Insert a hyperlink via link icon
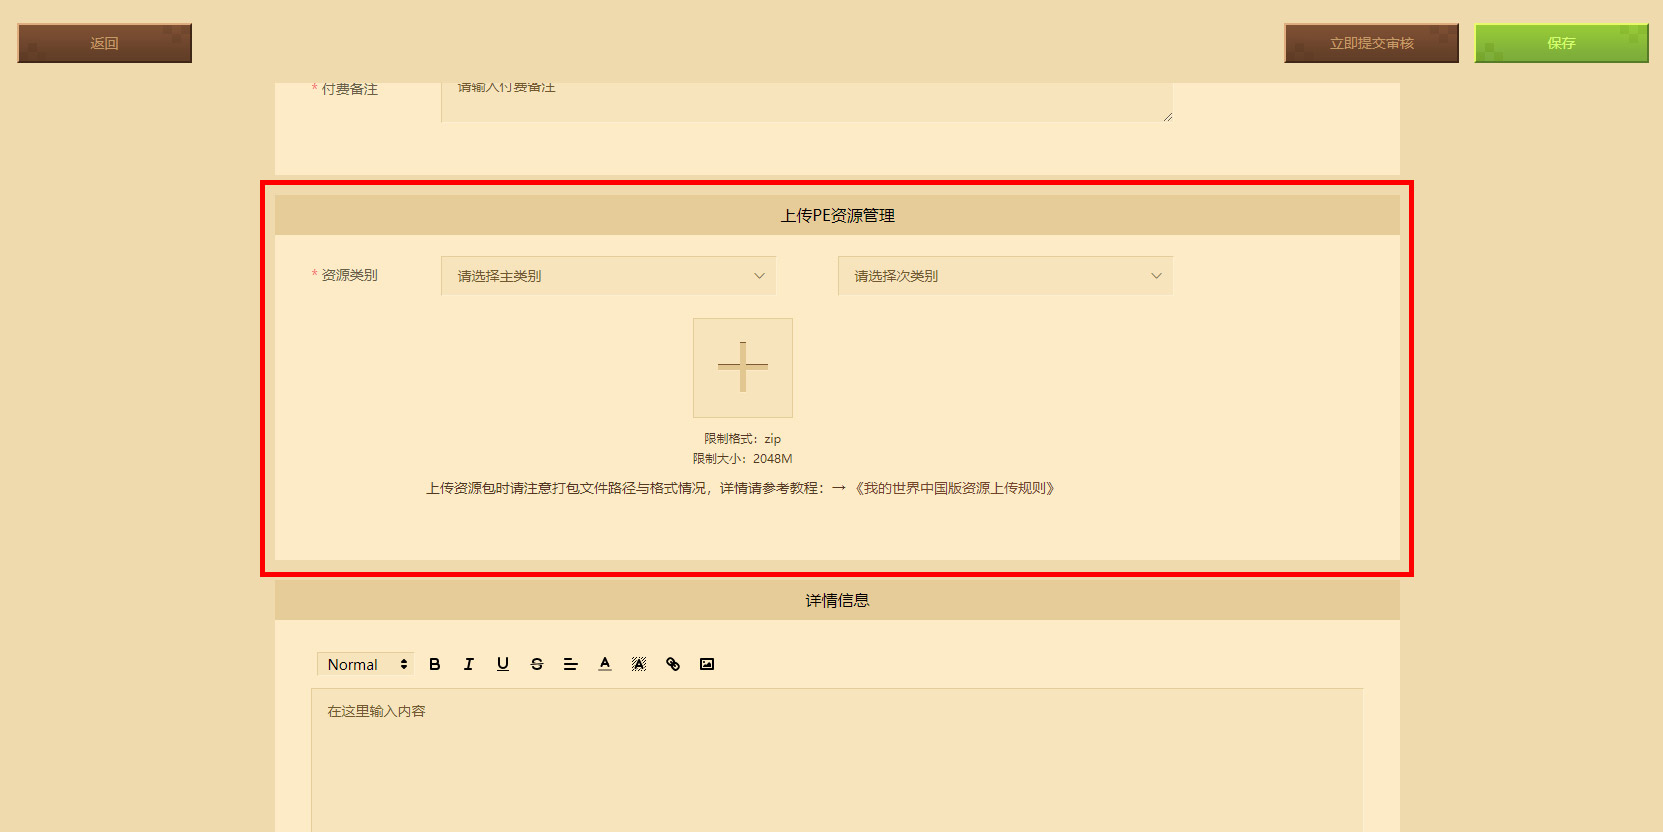This screenshot has width=1663, height=832. [673, 664]
